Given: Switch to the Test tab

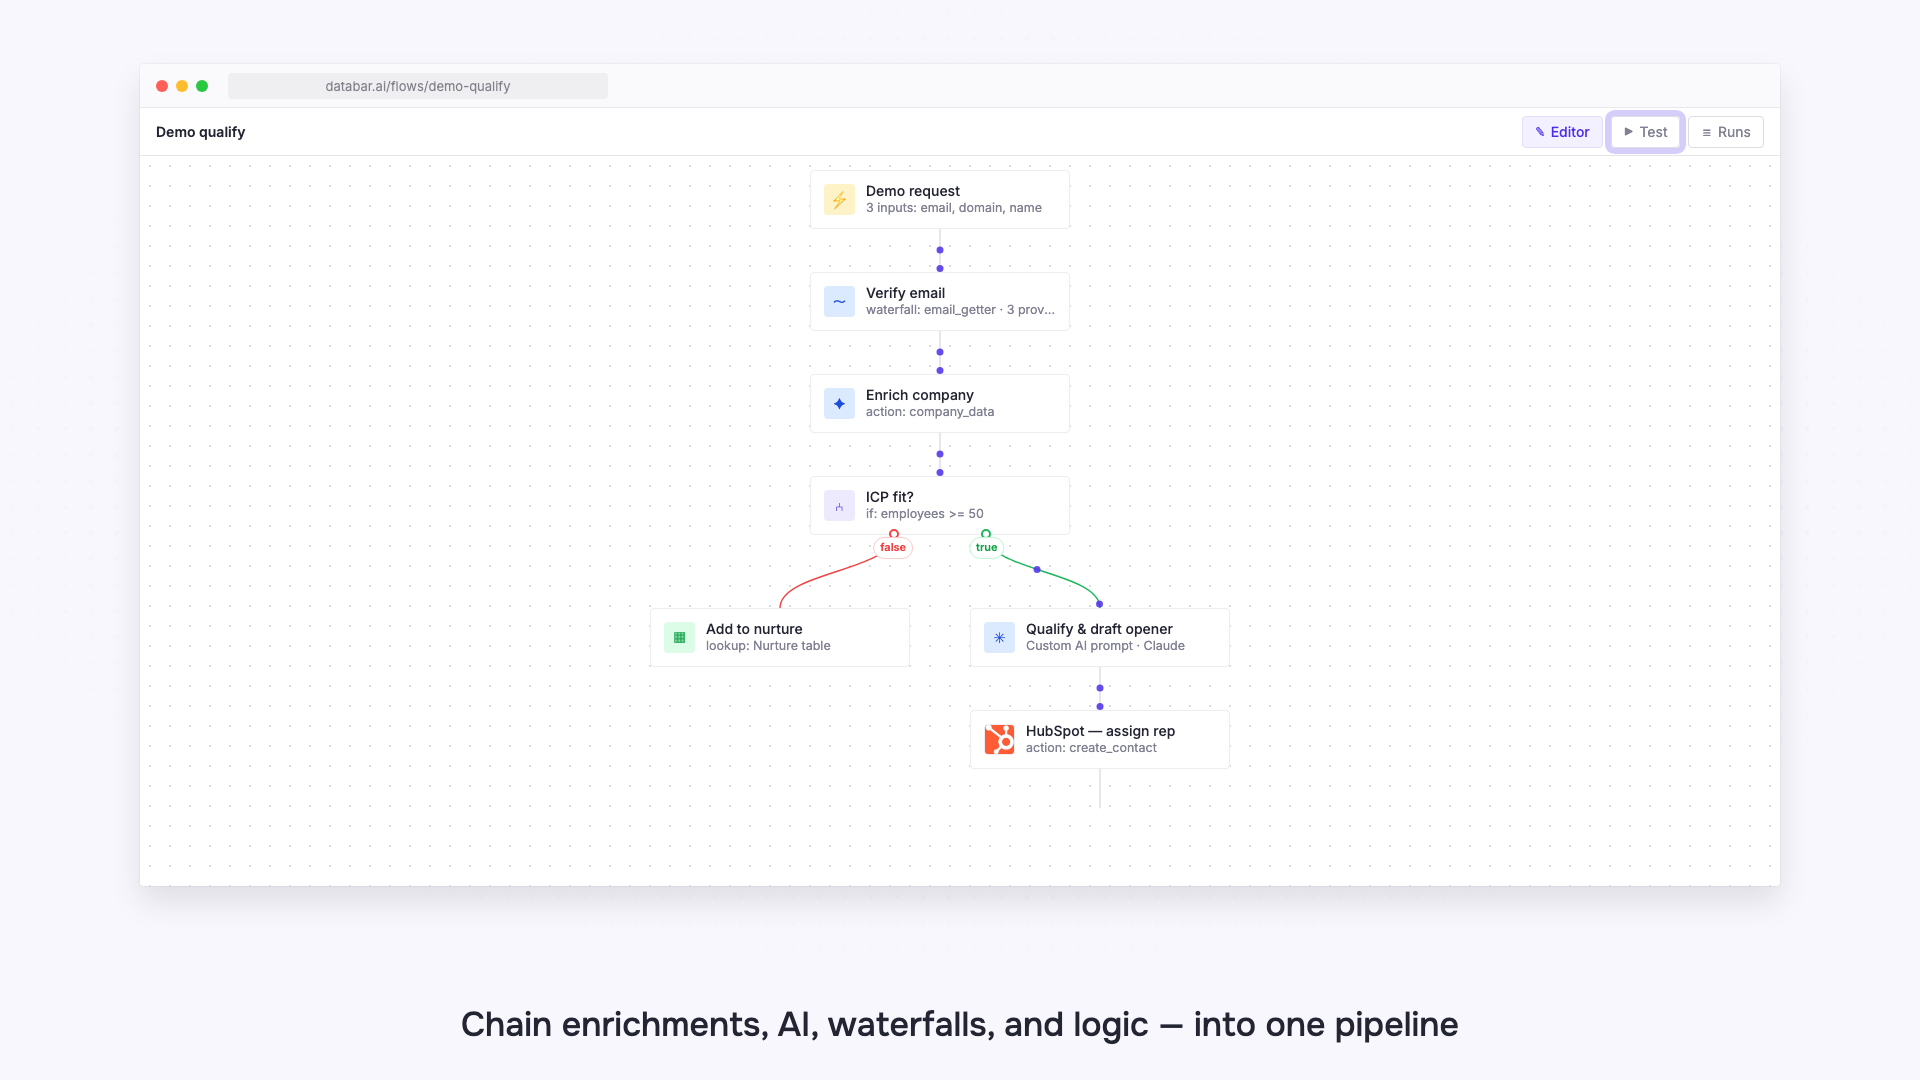Looking at the screenshot, I should [x=1645, y=132].
